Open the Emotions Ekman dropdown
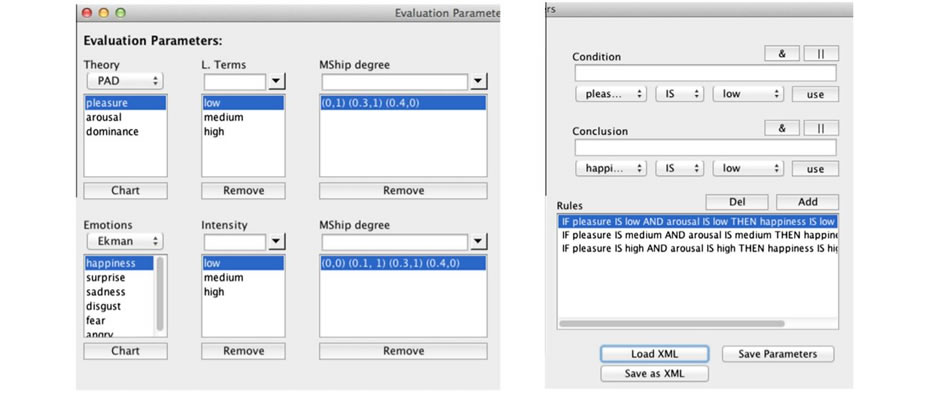This screenshot has height=400, width=940. [125, 241]
